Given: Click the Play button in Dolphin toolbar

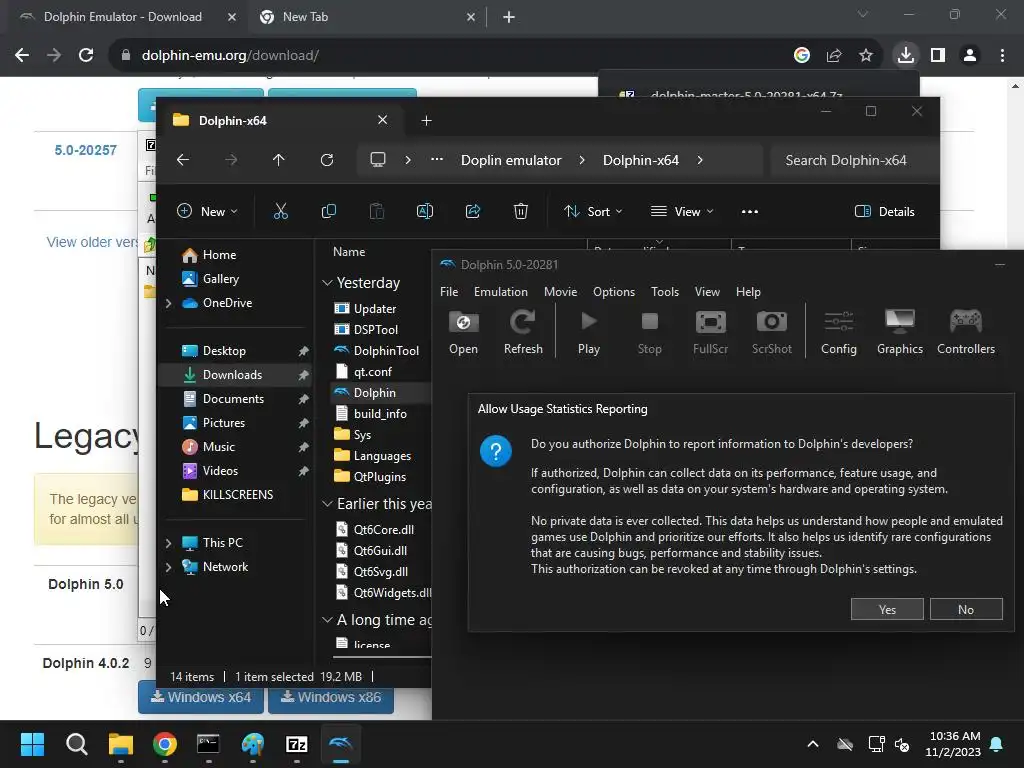Looking at the screenshot, I should click(x=588, y=332).
